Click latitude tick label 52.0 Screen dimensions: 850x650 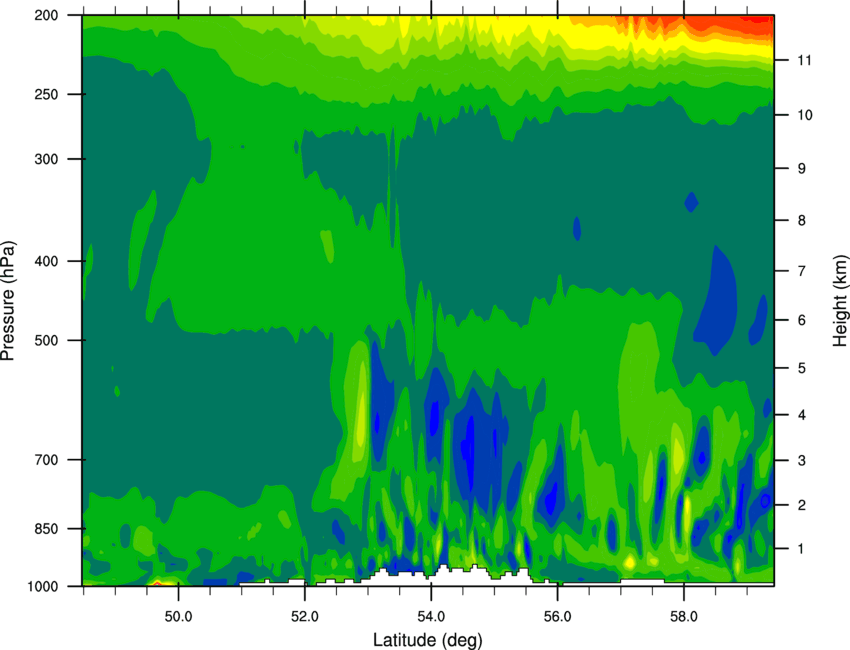pos(305,617)
